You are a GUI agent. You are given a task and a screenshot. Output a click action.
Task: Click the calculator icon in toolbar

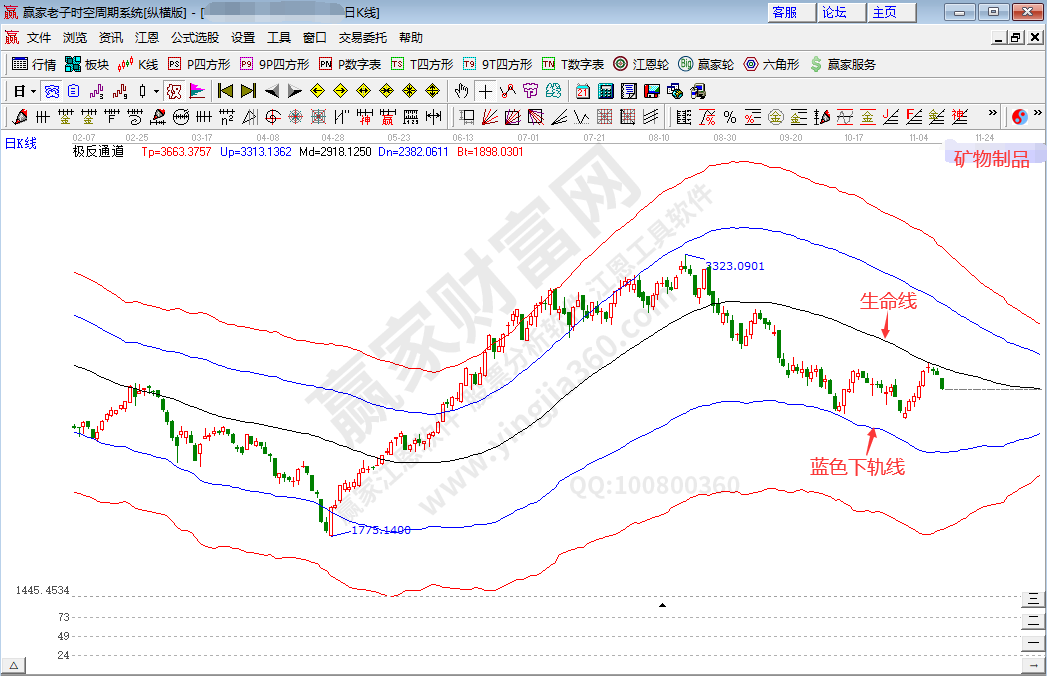[605, 91]
